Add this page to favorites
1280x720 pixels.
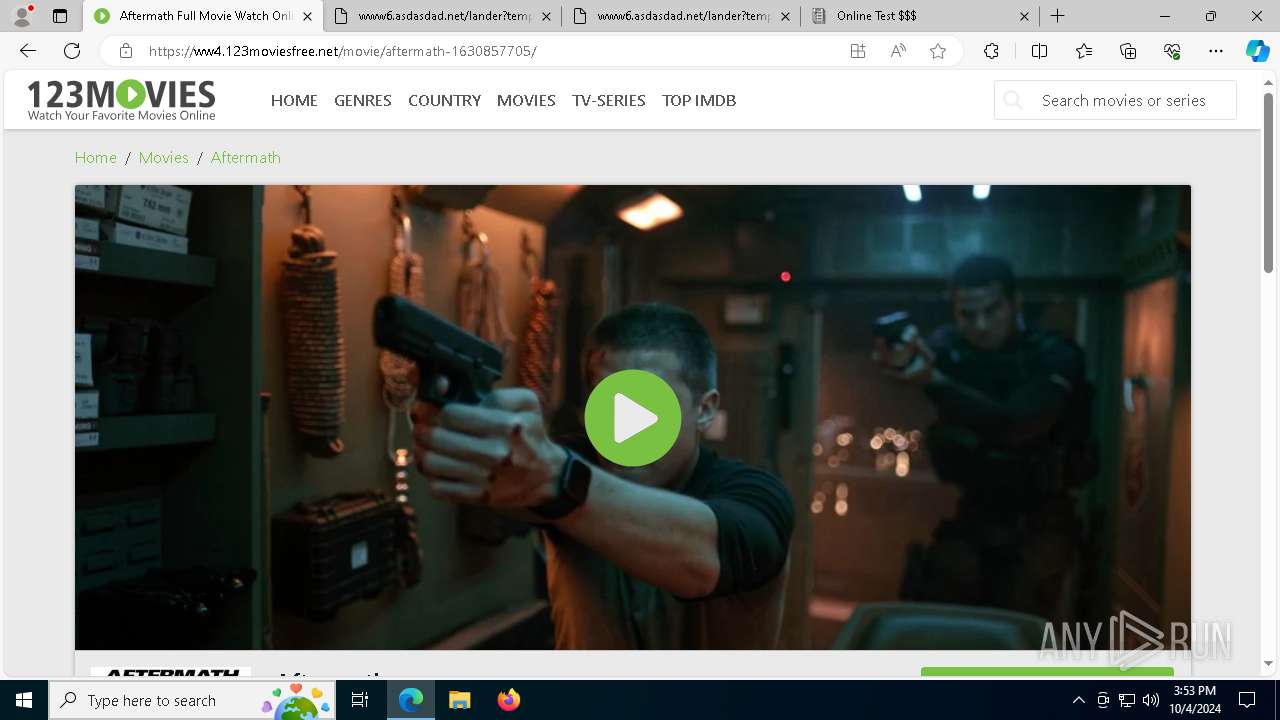click(938, 51)
